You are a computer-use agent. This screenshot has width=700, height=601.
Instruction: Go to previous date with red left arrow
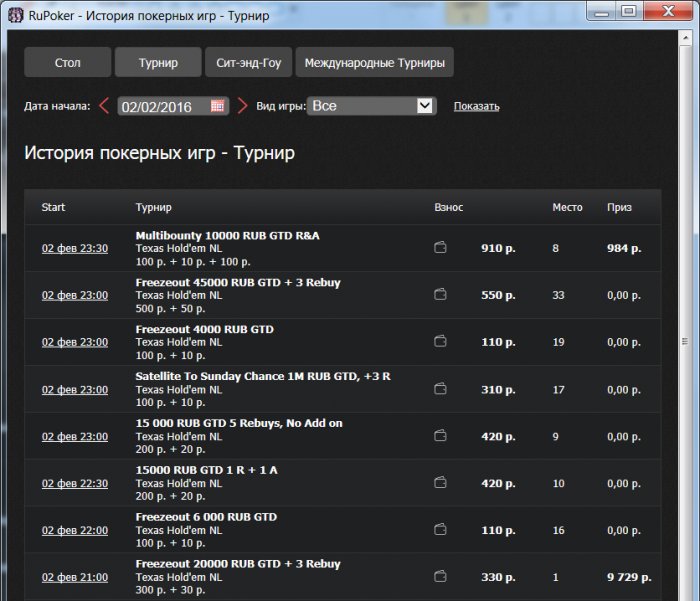tap(104, 106)
